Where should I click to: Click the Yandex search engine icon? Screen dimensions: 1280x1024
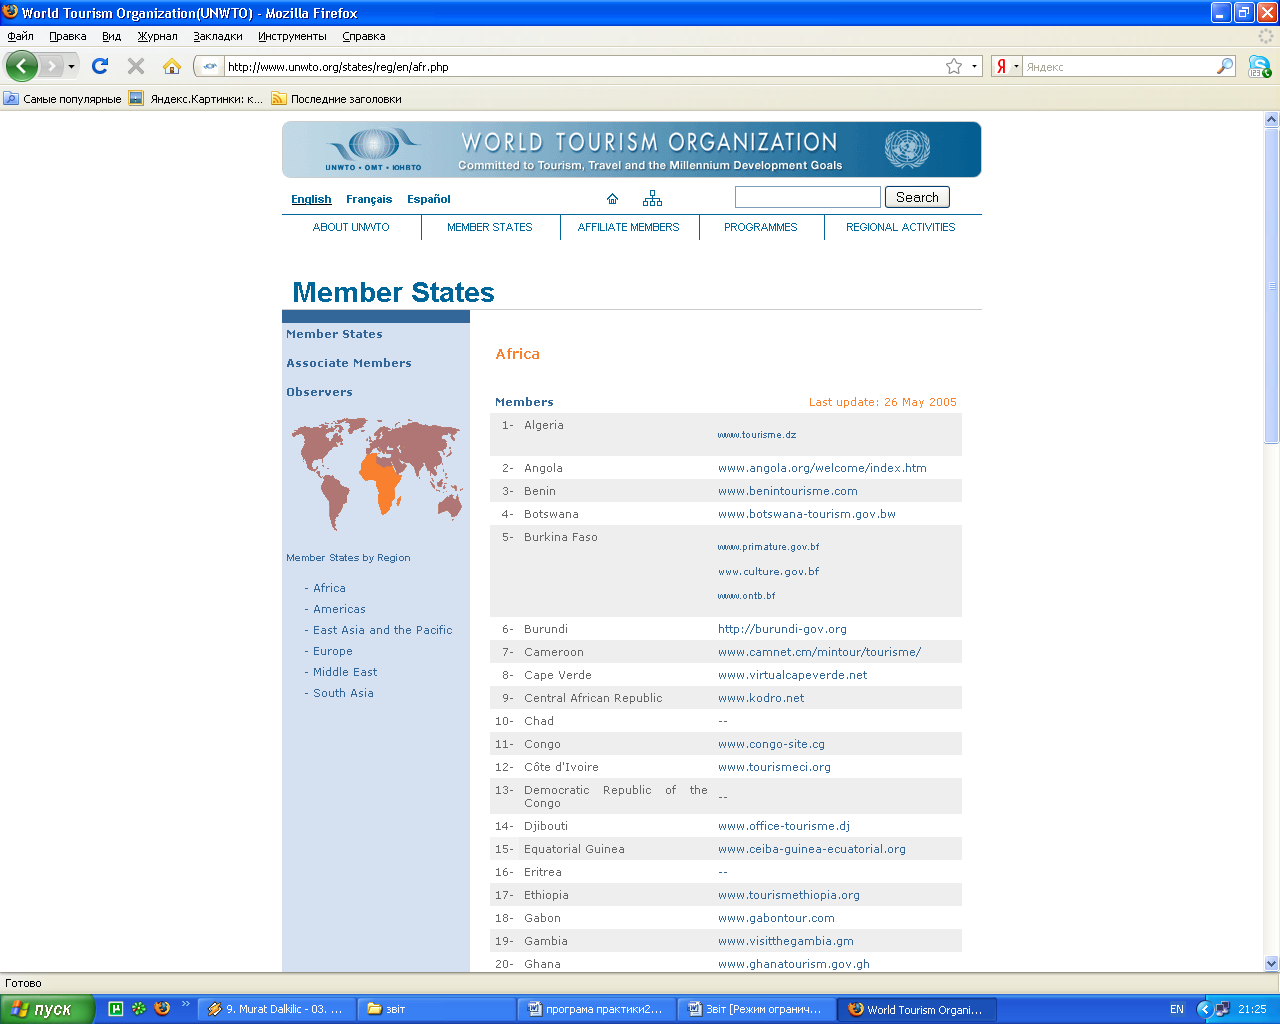(x=1001, y=67)
